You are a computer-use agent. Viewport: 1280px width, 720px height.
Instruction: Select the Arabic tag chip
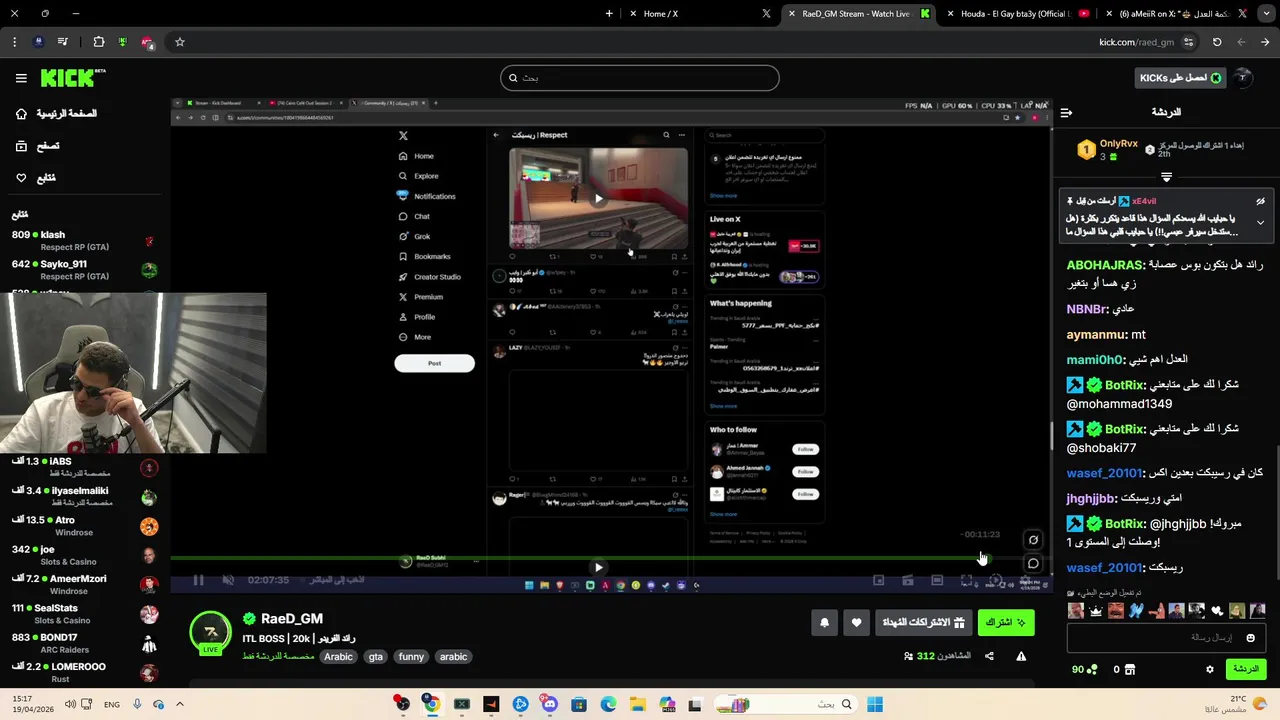pyautogui.click(x=338, y=657)
